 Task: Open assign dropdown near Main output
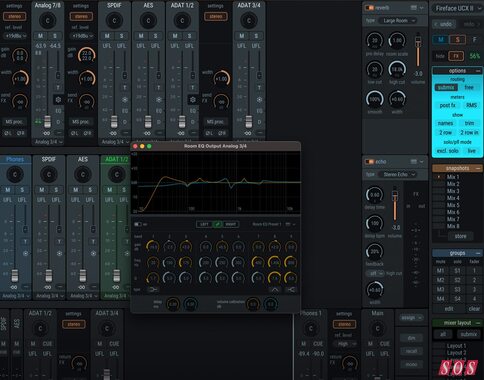coord(412,318)
